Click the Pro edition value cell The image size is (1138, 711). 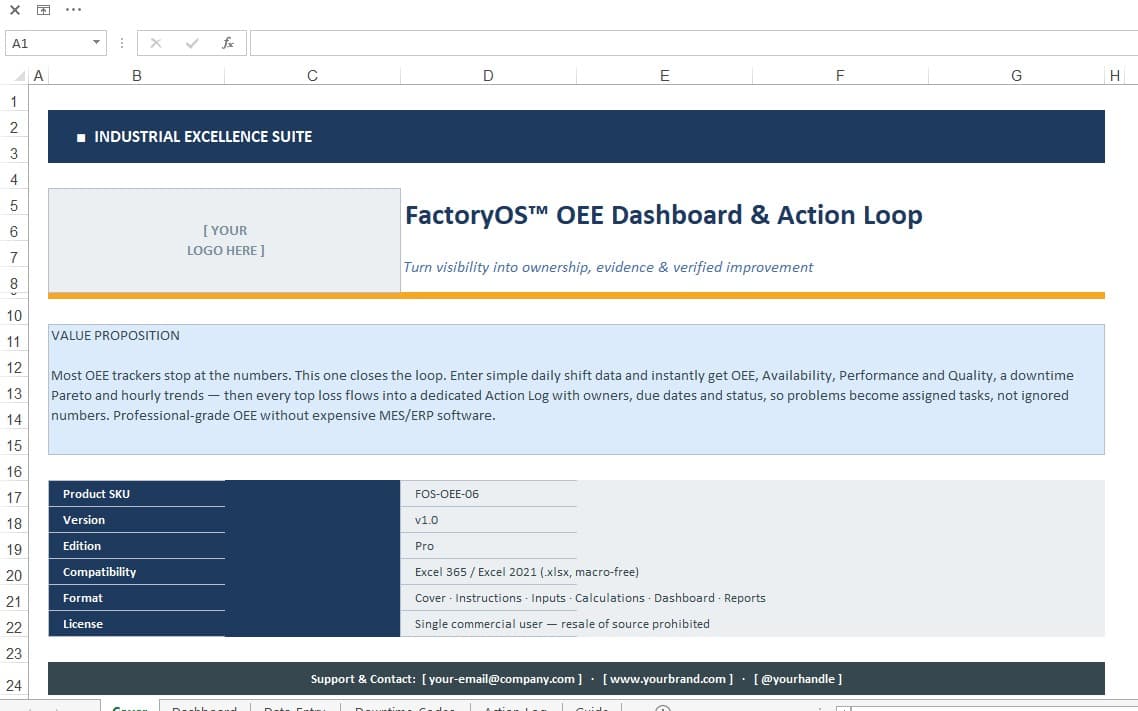pos(488,546)
